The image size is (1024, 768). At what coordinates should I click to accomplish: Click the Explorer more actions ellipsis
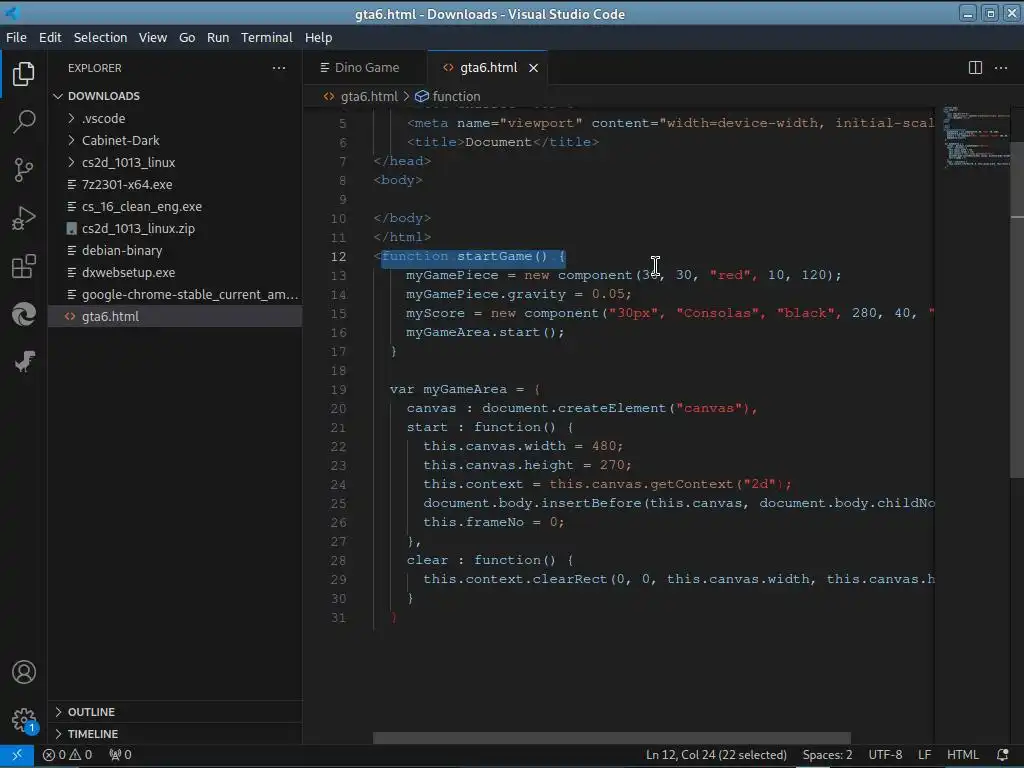coord(279,68)
